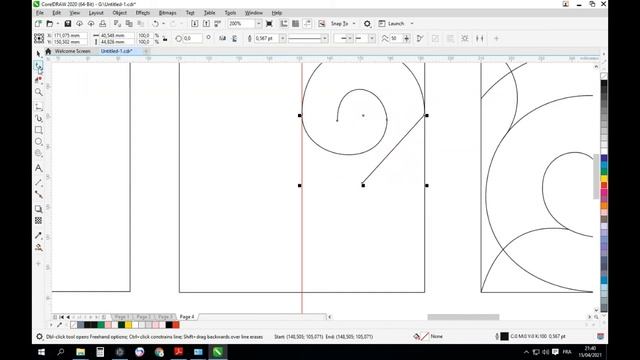The image size is (640, 360).
Task: Create a new document from the toolbar
Action: pos(38,24)
